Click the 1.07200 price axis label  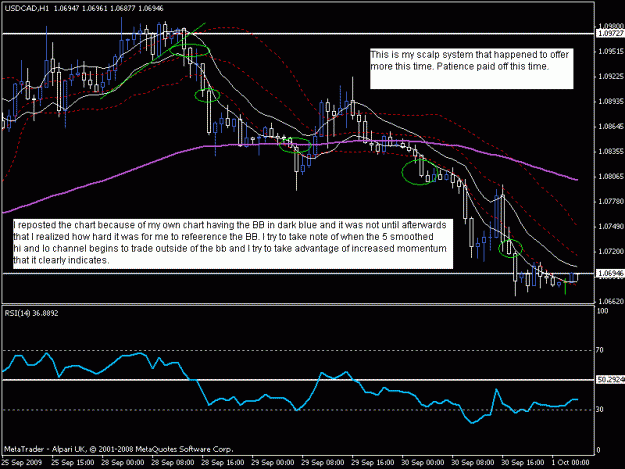coord(611,251)
